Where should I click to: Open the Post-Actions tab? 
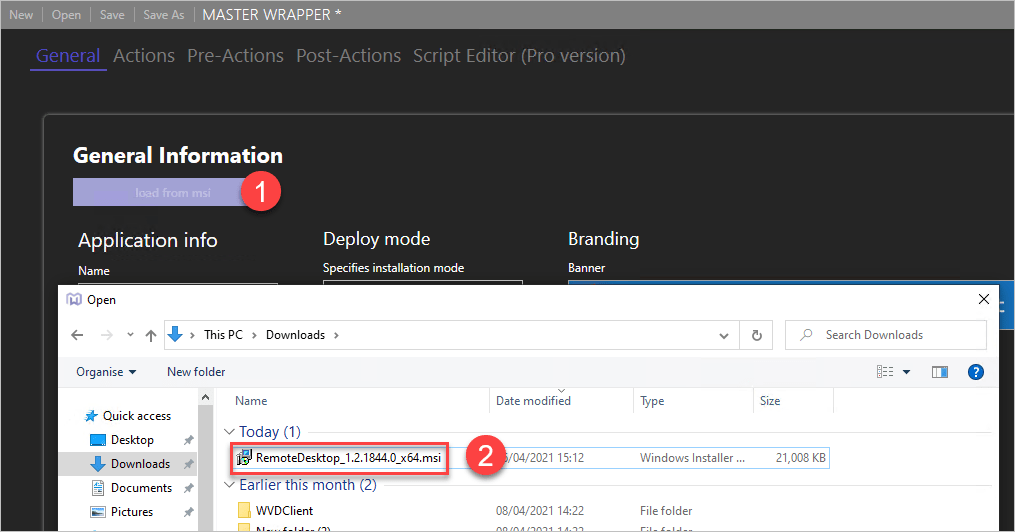click(x=348, y=56)
